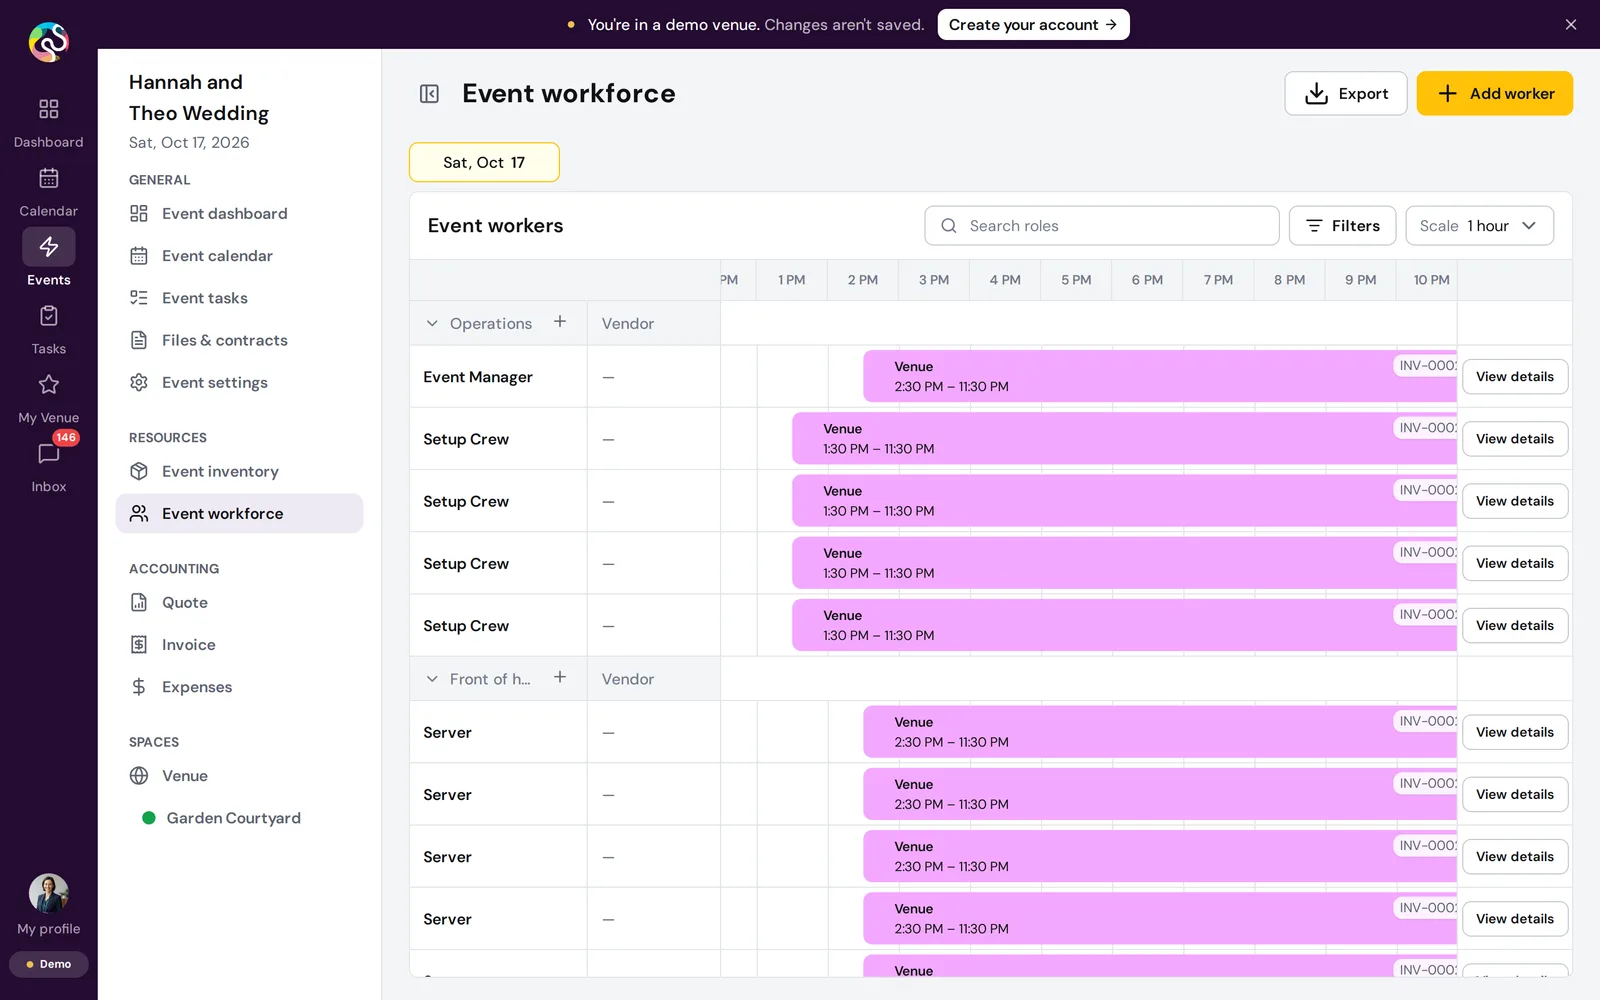Open Files & contracts
This screenshot has width=1600, height=1000.
(239, 340)
